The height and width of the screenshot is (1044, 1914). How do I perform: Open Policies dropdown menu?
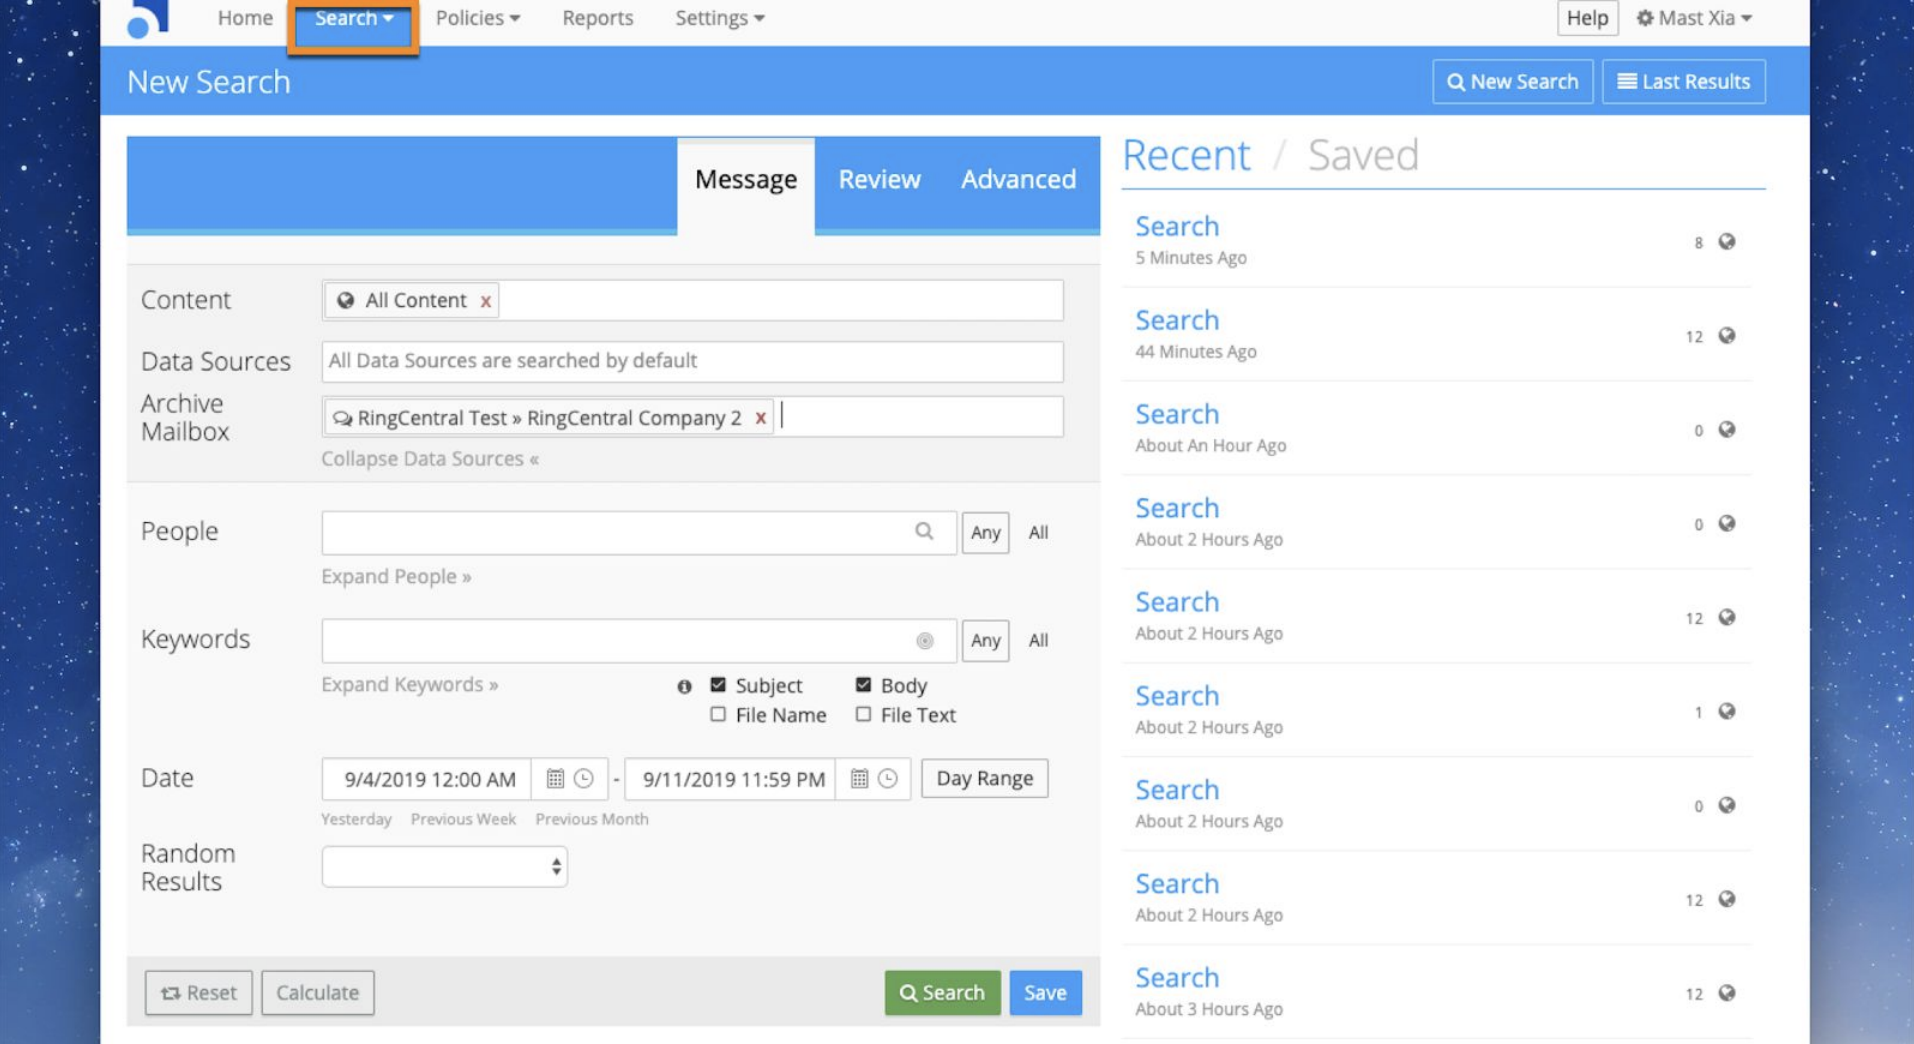[477, 18]
